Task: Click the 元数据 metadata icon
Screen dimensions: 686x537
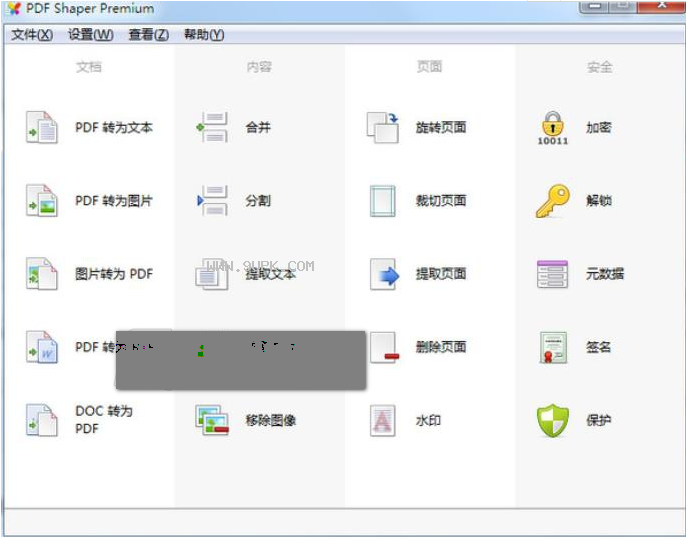Action: (x=553, y=274)
